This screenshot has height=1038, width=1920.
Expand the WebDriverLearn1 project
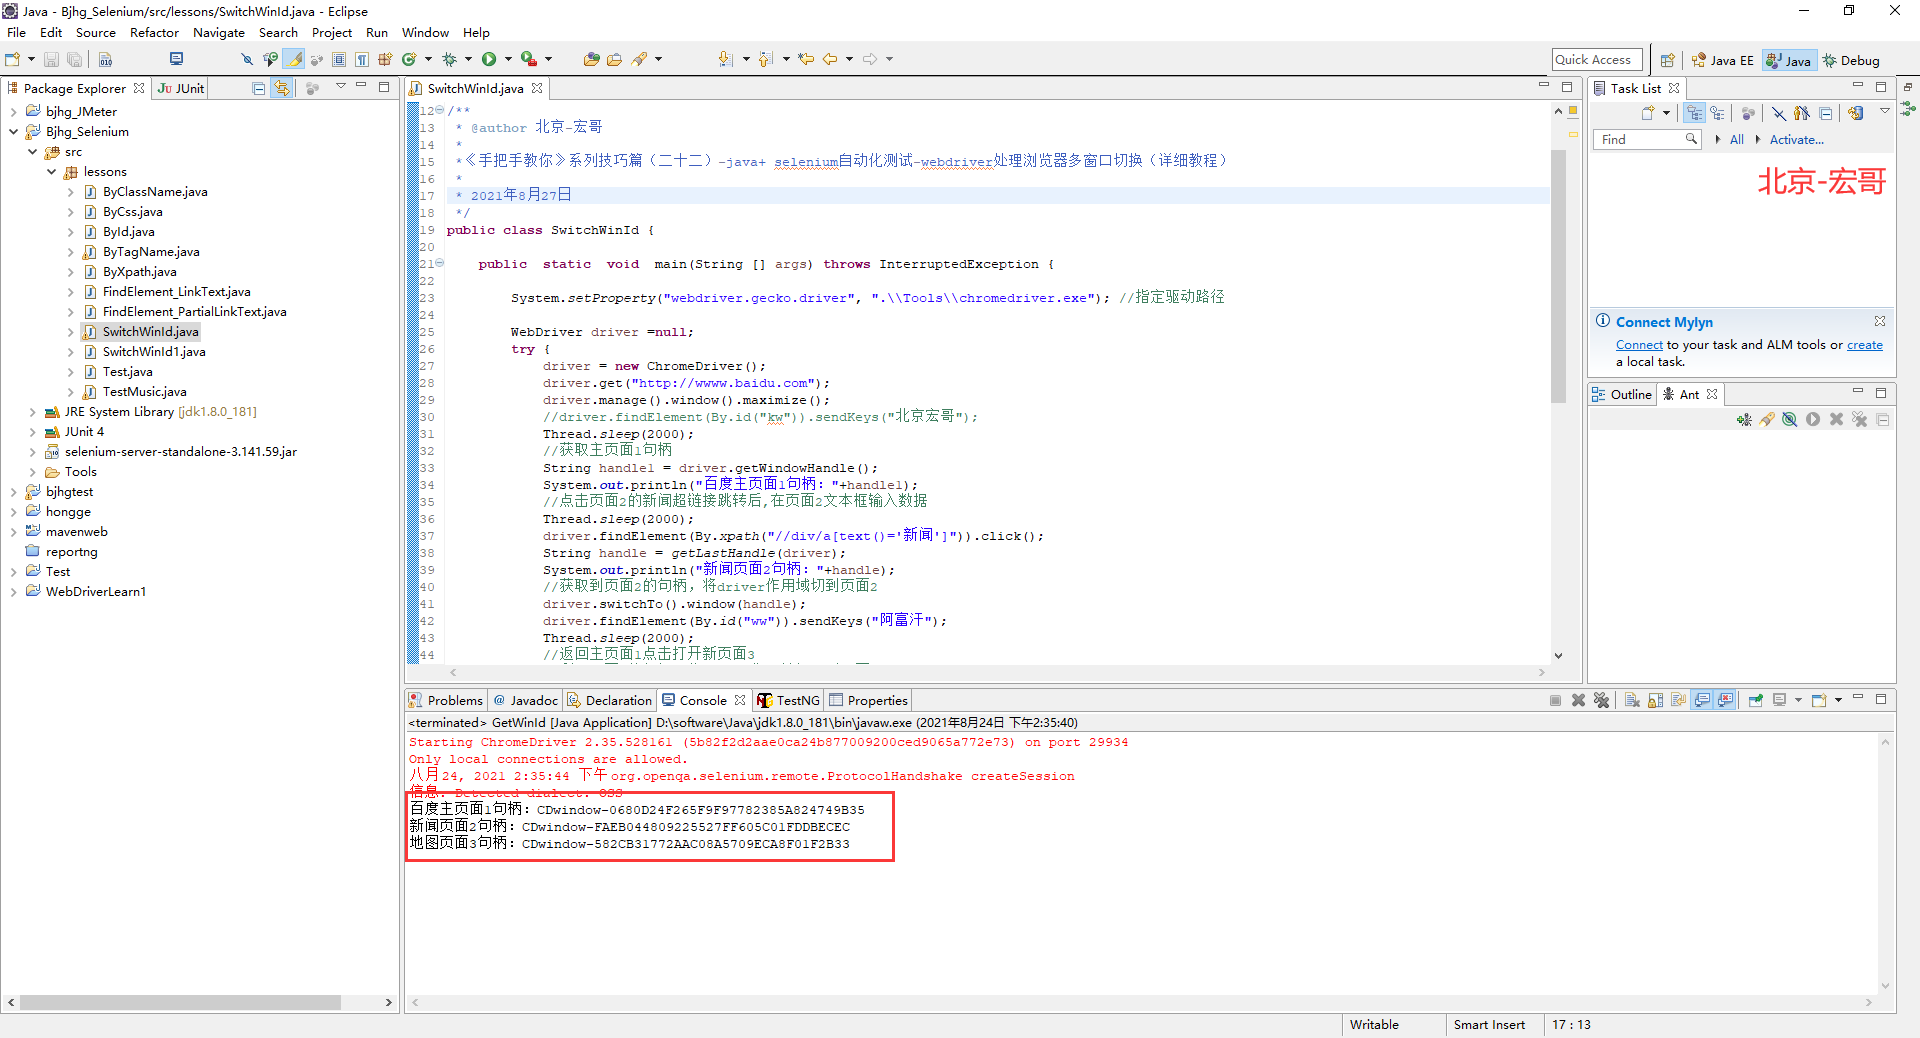pyautogui.click(x=14, y=592)
